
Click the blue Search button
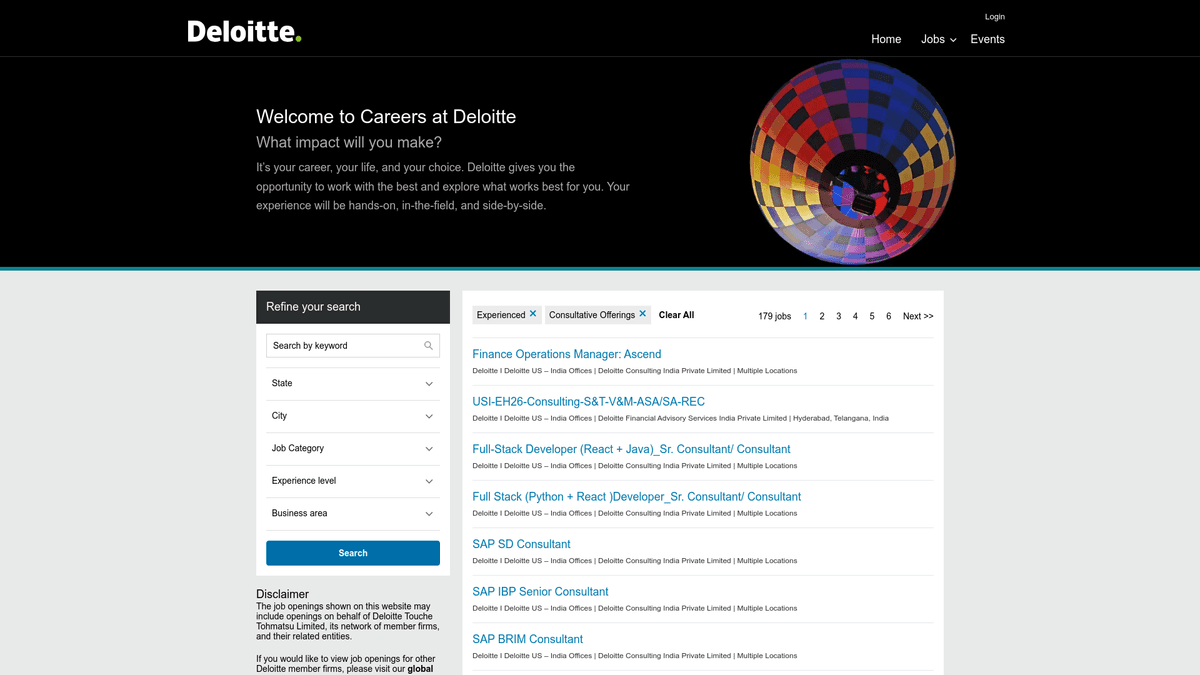(353, 553)
